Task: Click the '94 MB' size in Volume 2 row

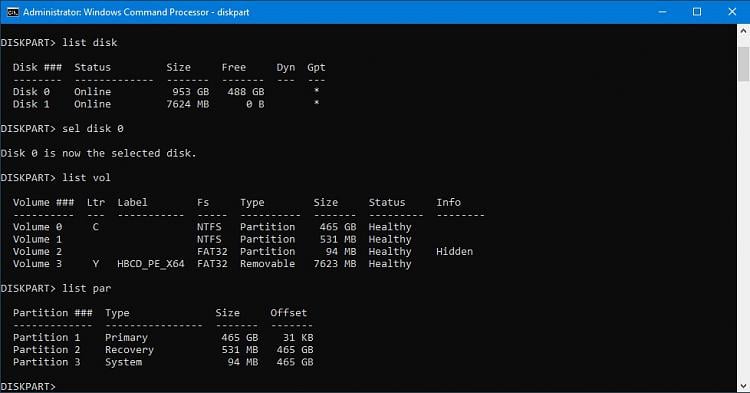Action: pyautogui.click(x=341, y=251)
